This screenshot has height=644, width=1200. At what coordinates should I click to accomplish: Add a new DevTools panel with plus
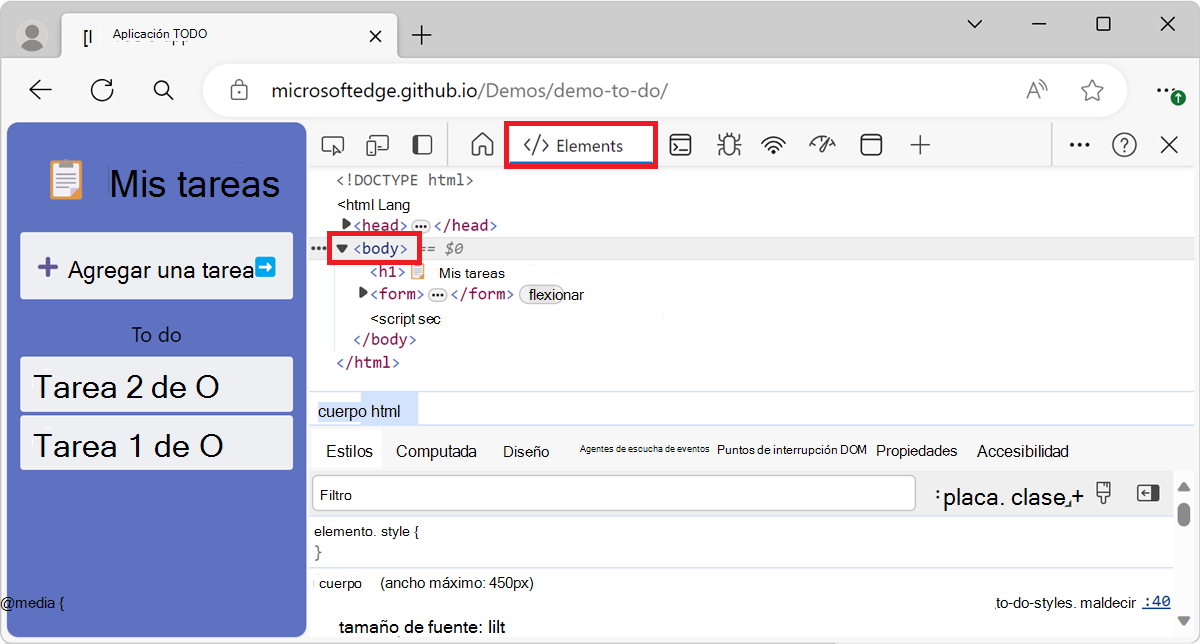[919, 144]
